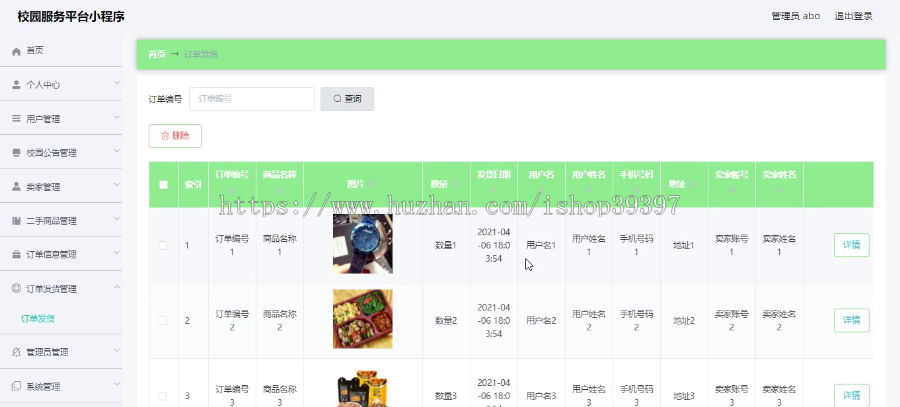Viewport: 900px width, 407px height.
Task: Click the cell reading 地址2
Action: point(684,320)
